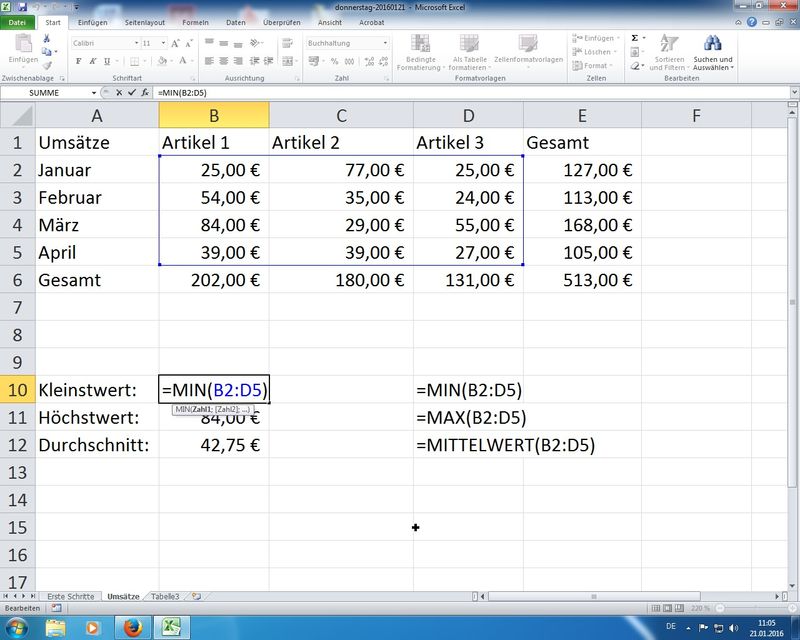Click the Save icon in quick access toolbar
Image resolution: width=800 pixels, height=640 pixels.
tap(23, 6)
